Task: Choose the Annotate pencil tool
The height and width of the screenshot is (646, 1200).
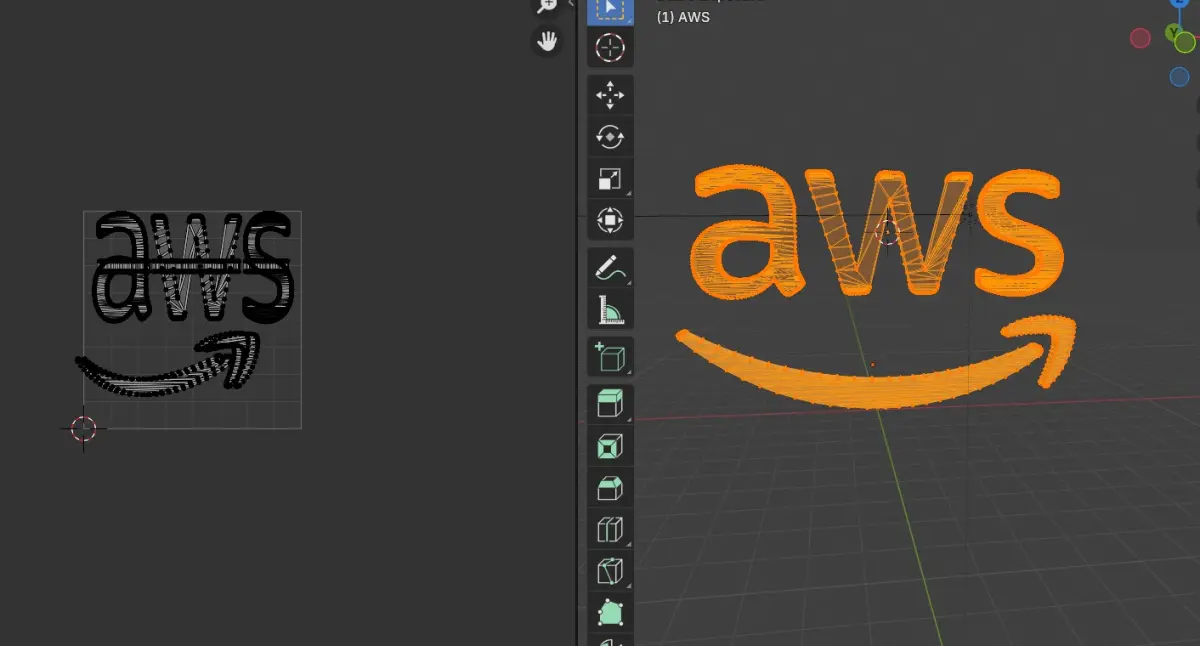Action: pyautogui.click(x=609, y=267)
